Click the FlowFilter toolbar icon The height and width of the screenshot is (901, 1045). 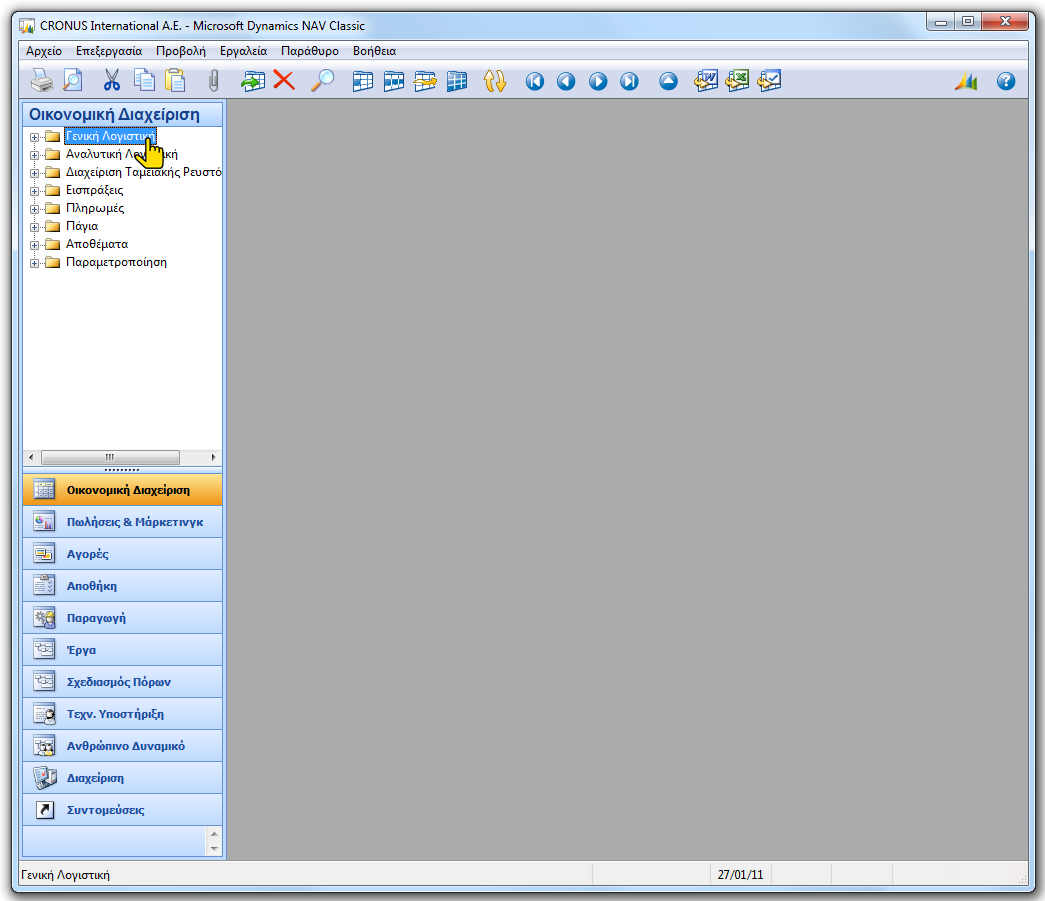click(425, 81)
